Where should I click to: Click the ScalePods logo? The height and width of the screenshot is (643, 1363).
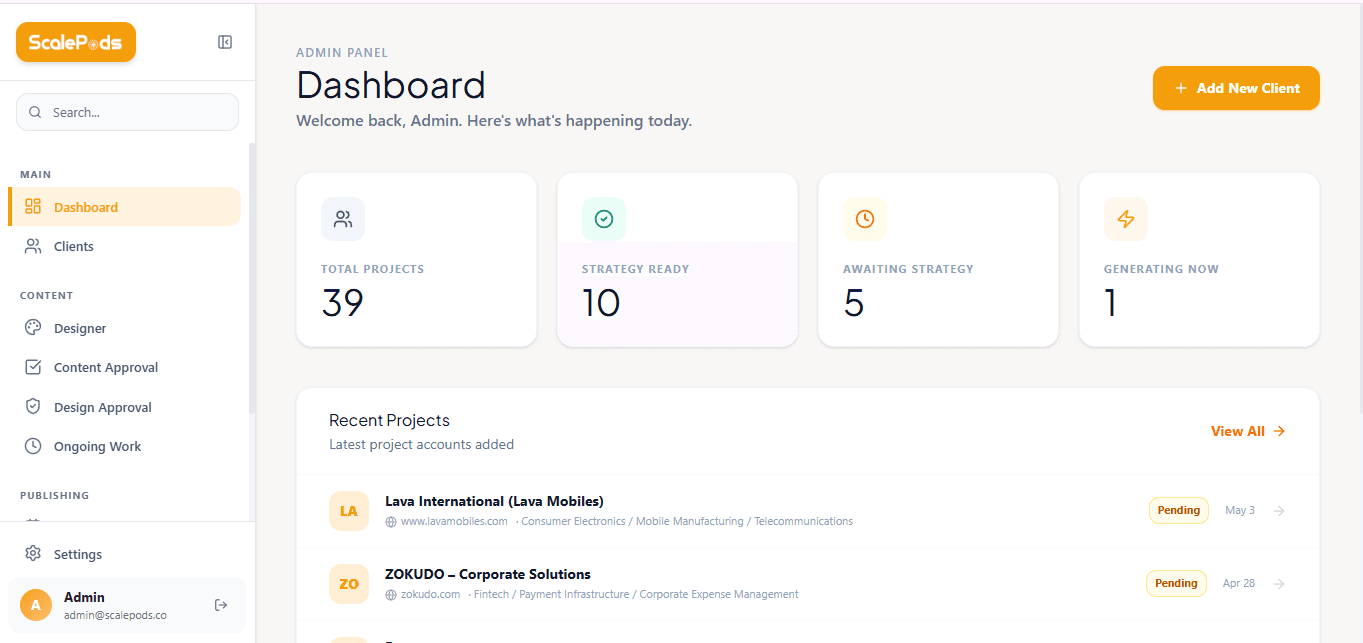click(76, 42)
